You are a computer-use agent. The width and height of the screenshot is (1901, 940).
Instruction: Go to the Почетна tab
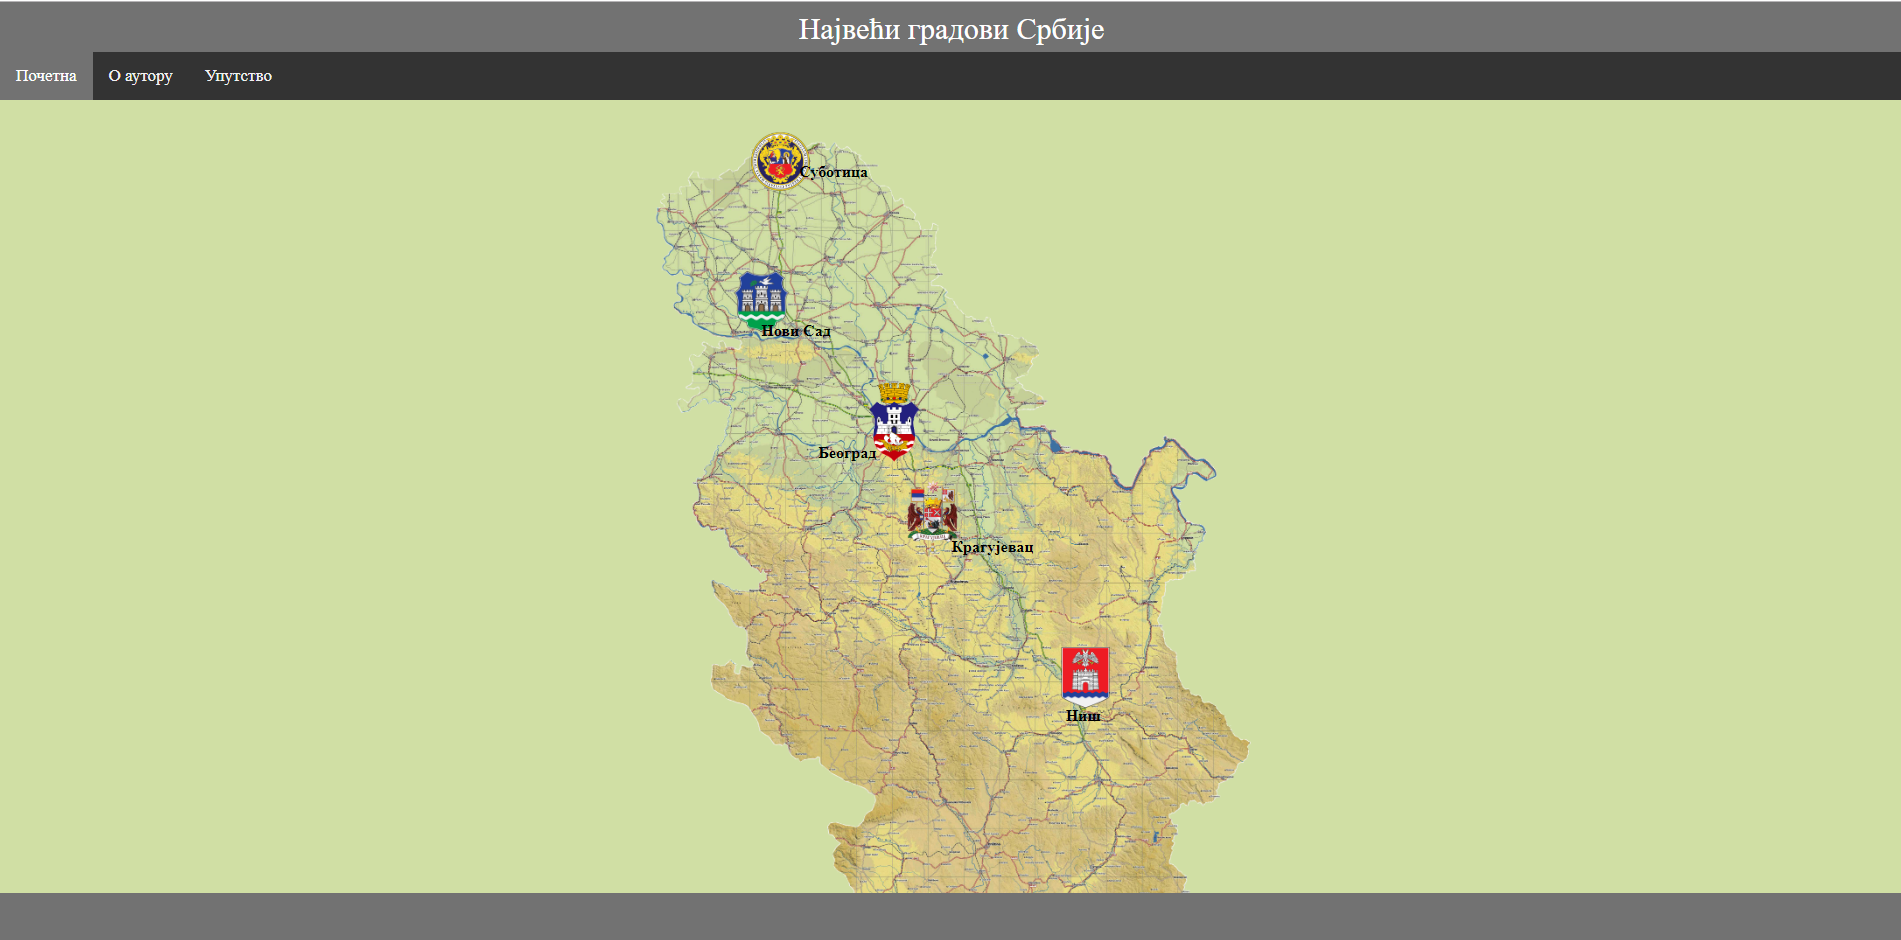pyautogui.click(x=46, y=76)
